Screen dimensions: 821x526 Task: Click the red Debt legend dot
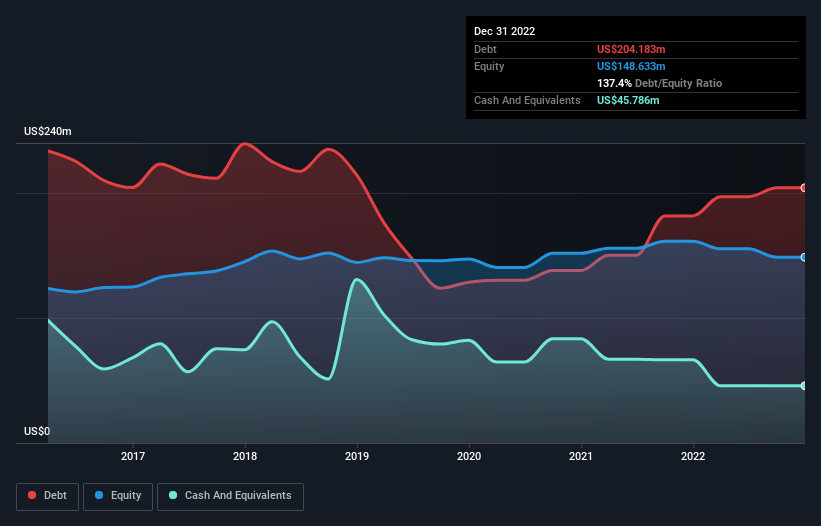[32, 495]
